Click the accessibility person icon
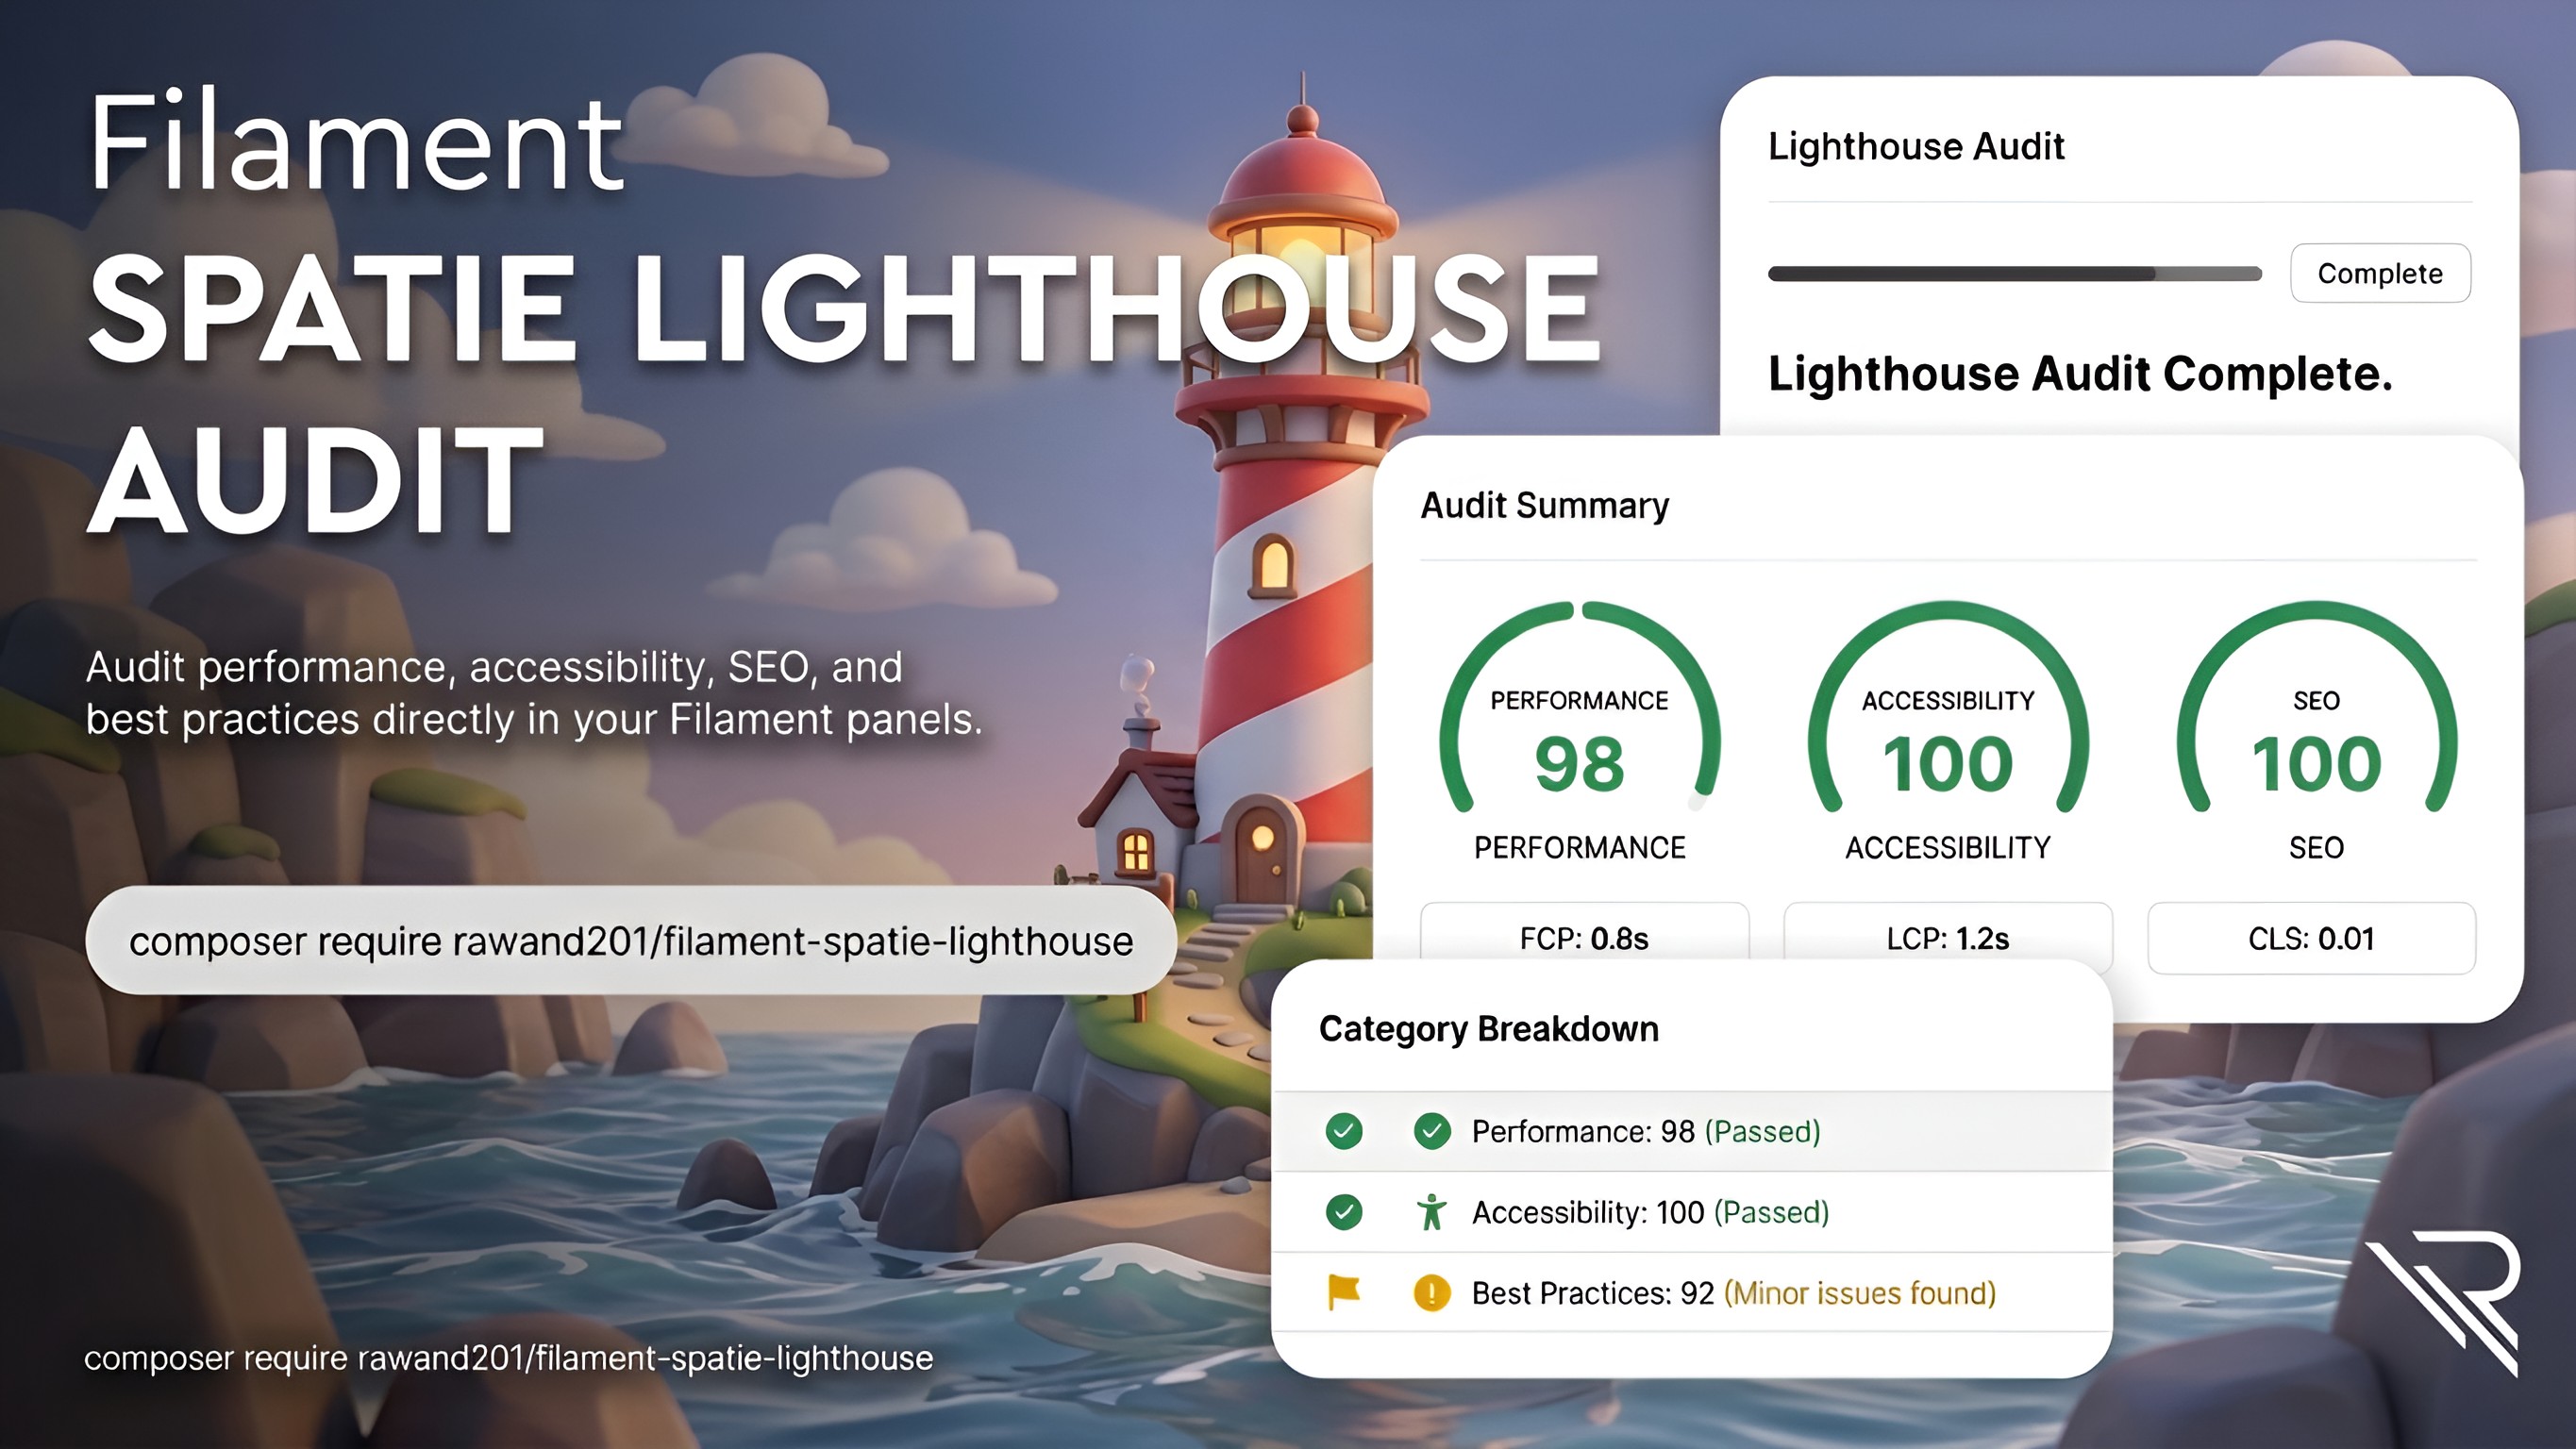Screen dimensions: 2576x1449 tap(1432, 1212)
